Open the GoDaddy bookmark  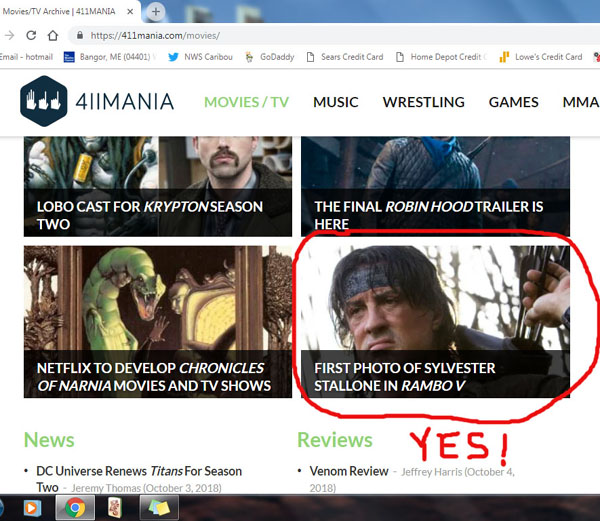click(270, 57)
